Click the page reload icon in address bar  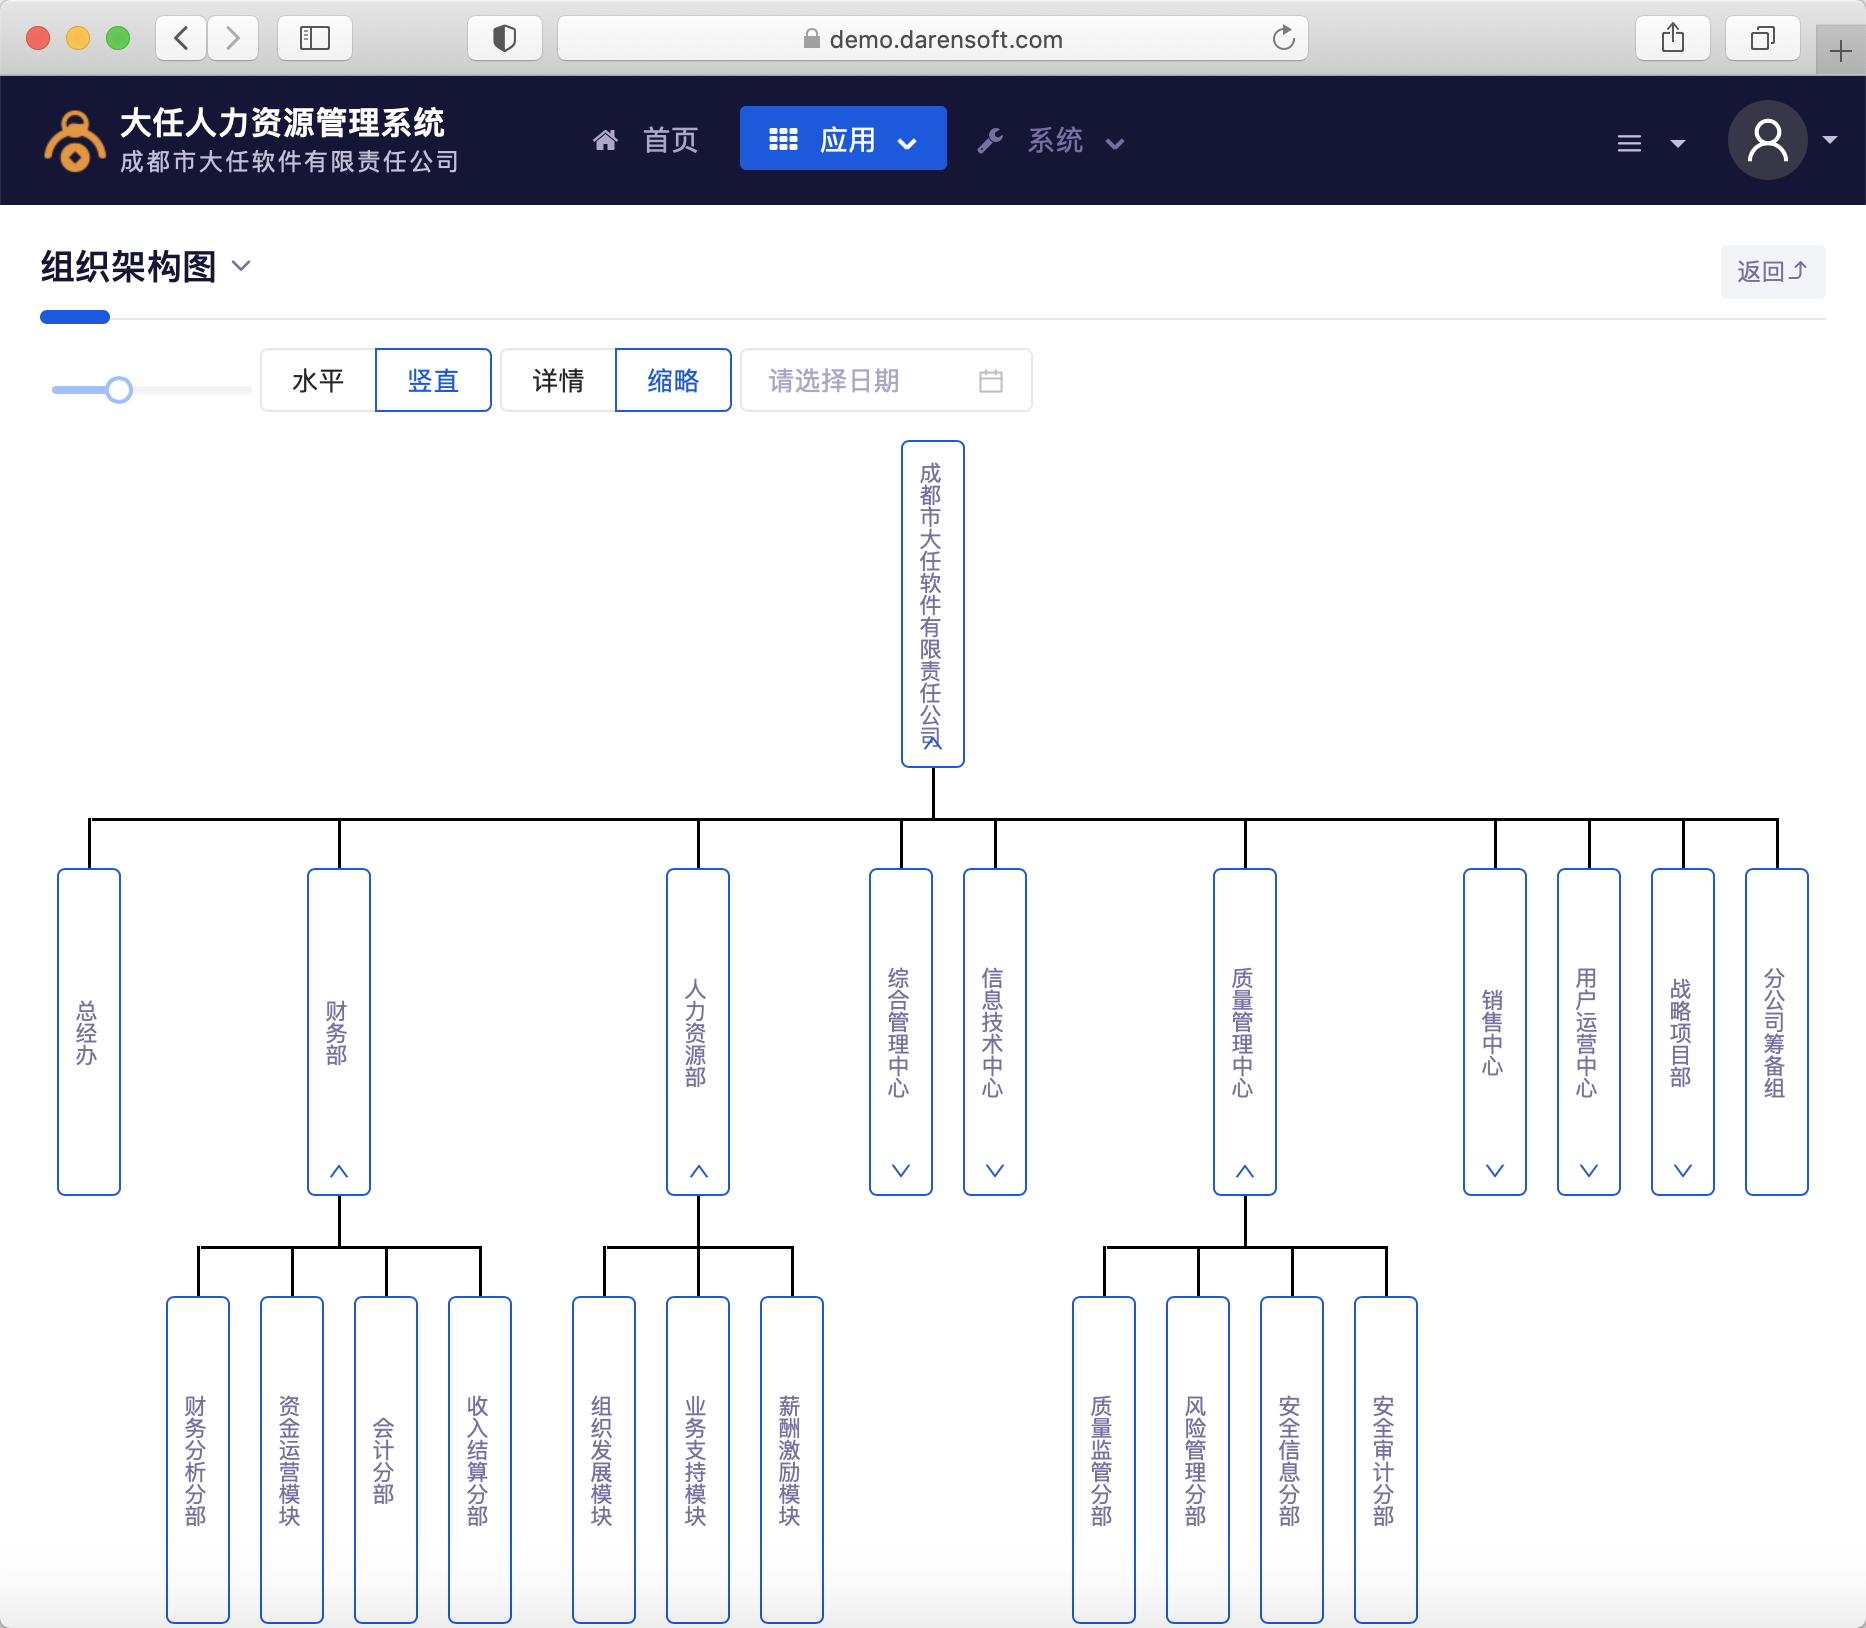coord(1283,39)
